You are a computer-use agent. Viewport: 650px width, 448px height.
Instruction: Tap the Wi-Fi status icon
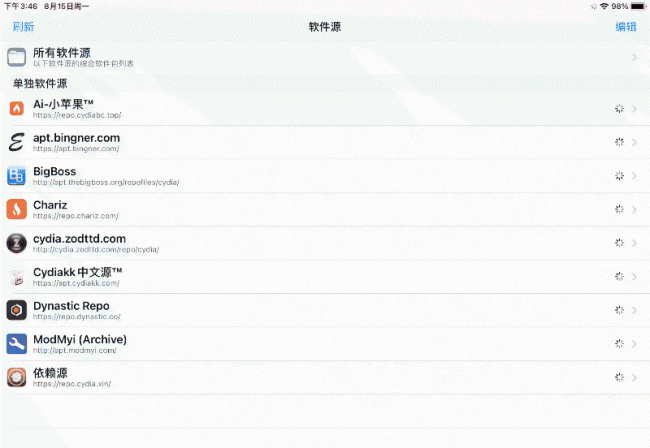pos(604,6)
